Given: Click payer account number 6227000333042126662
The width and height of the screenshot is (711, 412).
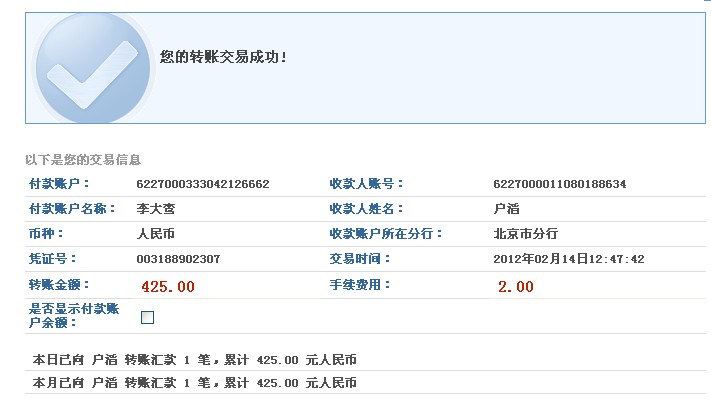Looking at the screenshot, I should [x=203, y=184].
